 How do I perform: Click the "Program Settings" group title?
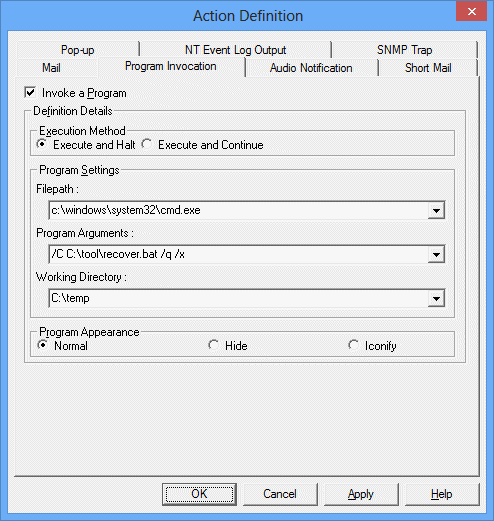tap(79, 170)
